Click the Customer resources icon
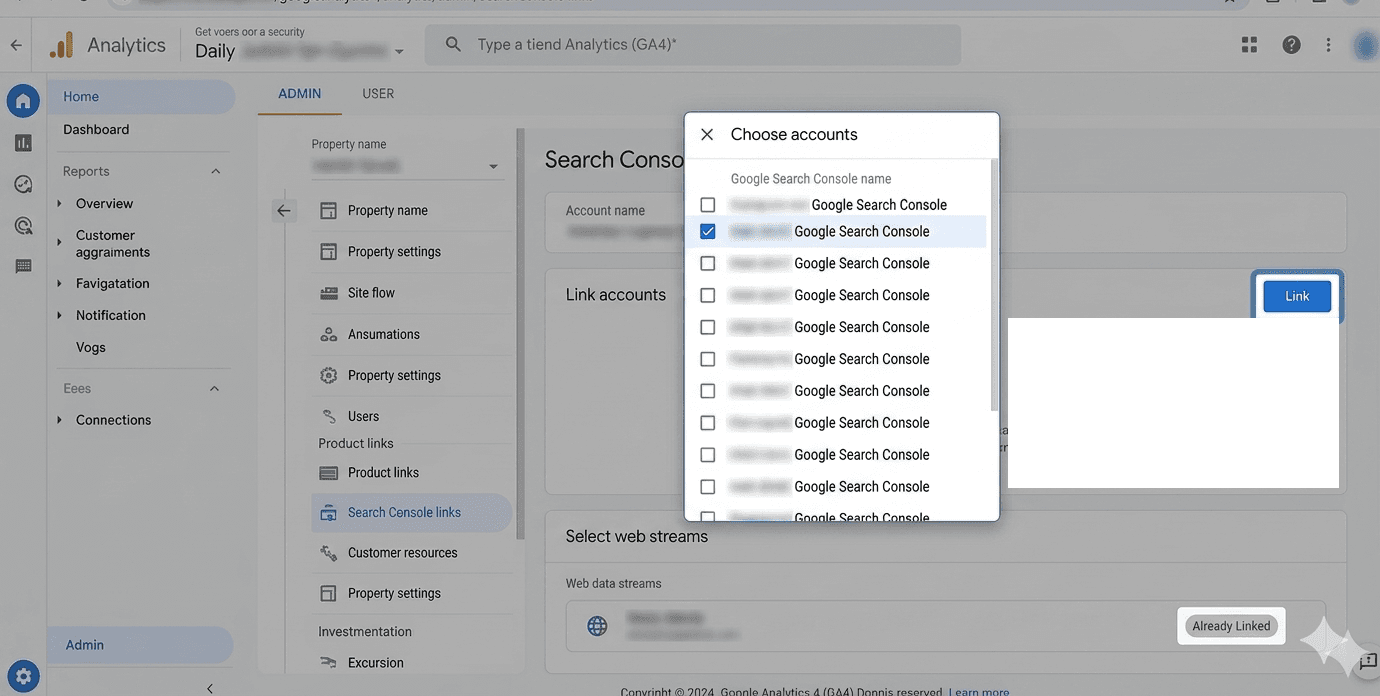 point(328,553)
